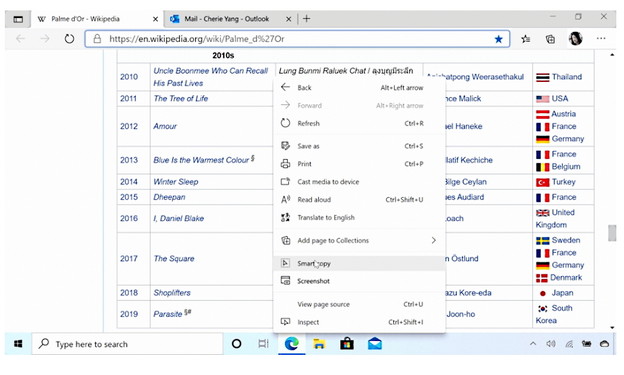Screen dimensions: 624x375
Task: Choose Inspect in the context menu
Action: click(x=359, y=322)
